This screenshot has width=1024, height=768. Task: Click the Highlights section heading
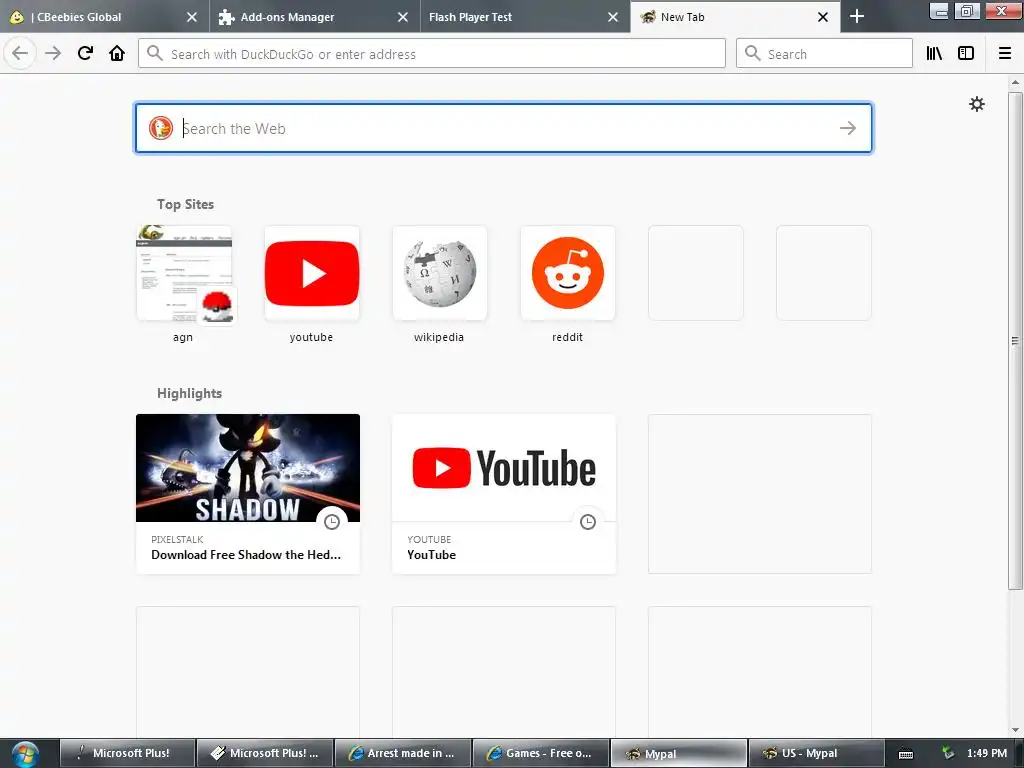[x=189, y=393]
